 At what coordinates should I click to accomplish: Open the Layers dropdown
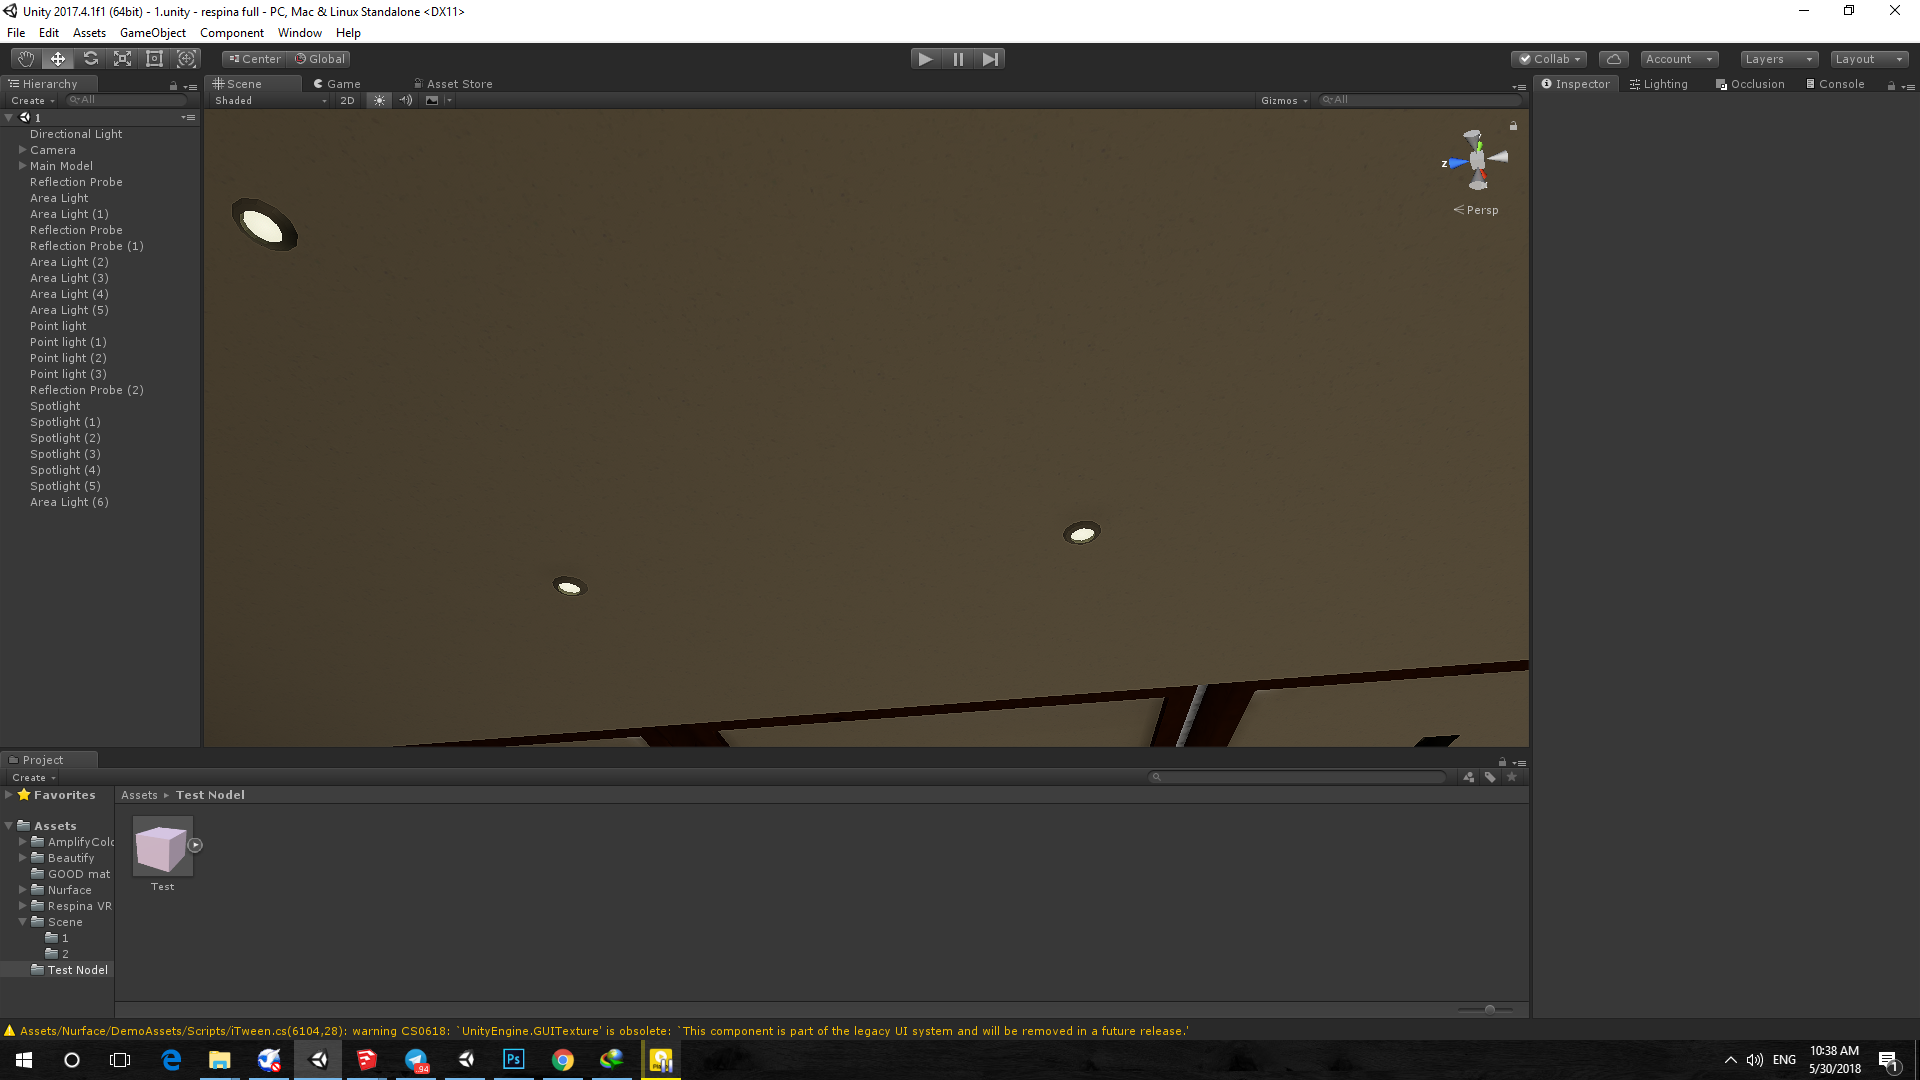[x=1779, y=59]
